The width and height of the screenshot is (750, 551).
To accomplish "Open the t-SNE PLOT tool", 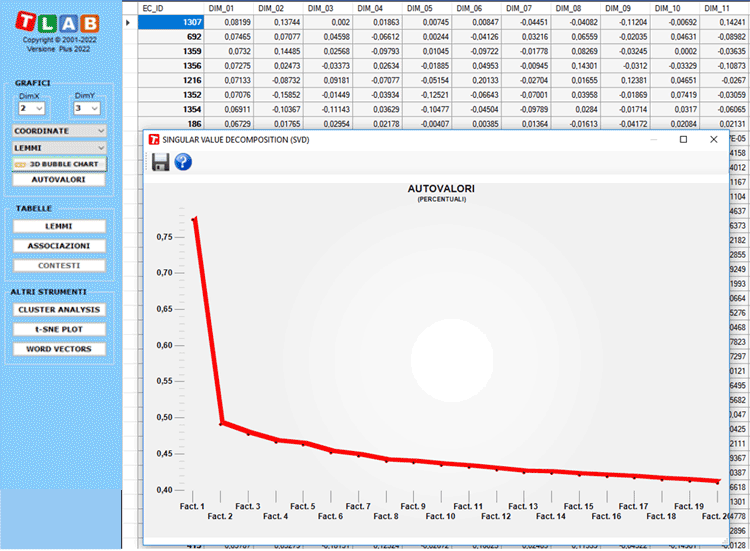I will point(59,330).
